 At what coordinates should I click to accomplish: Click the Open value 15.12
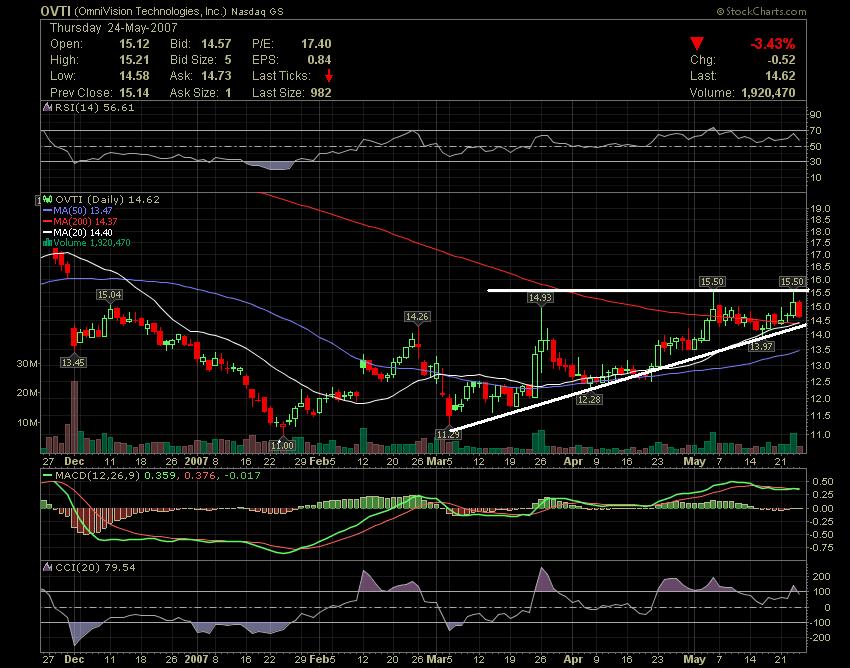[134, 44]
